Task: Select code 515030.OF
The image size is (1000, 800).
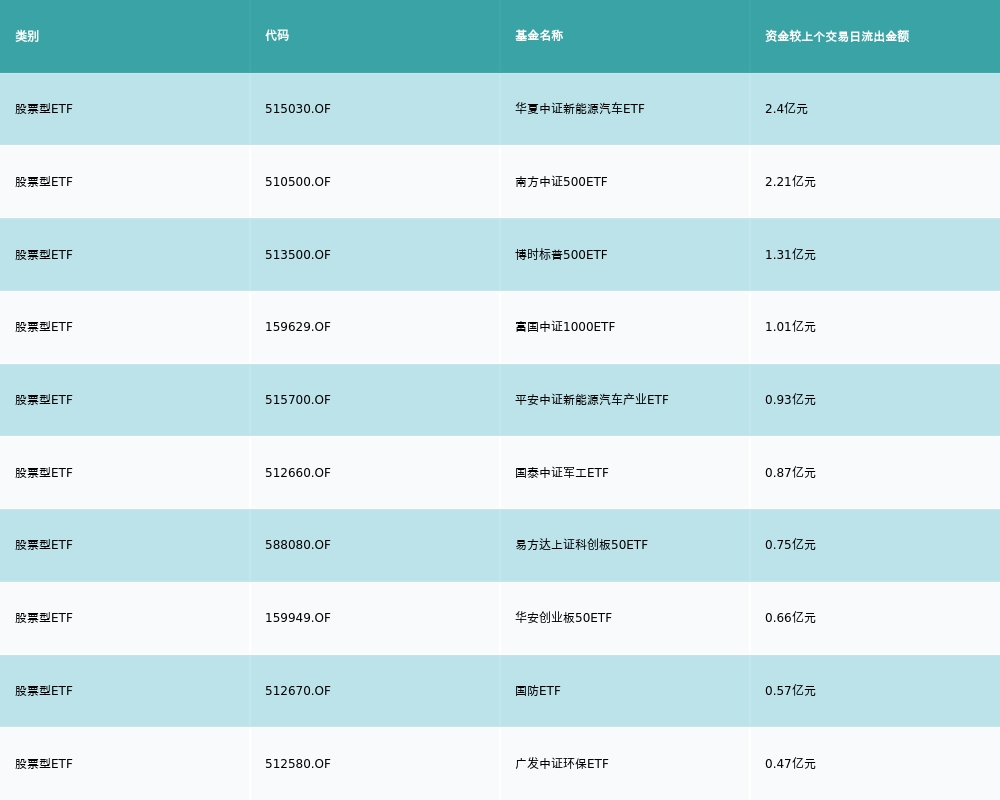Action: coord(298,109)
